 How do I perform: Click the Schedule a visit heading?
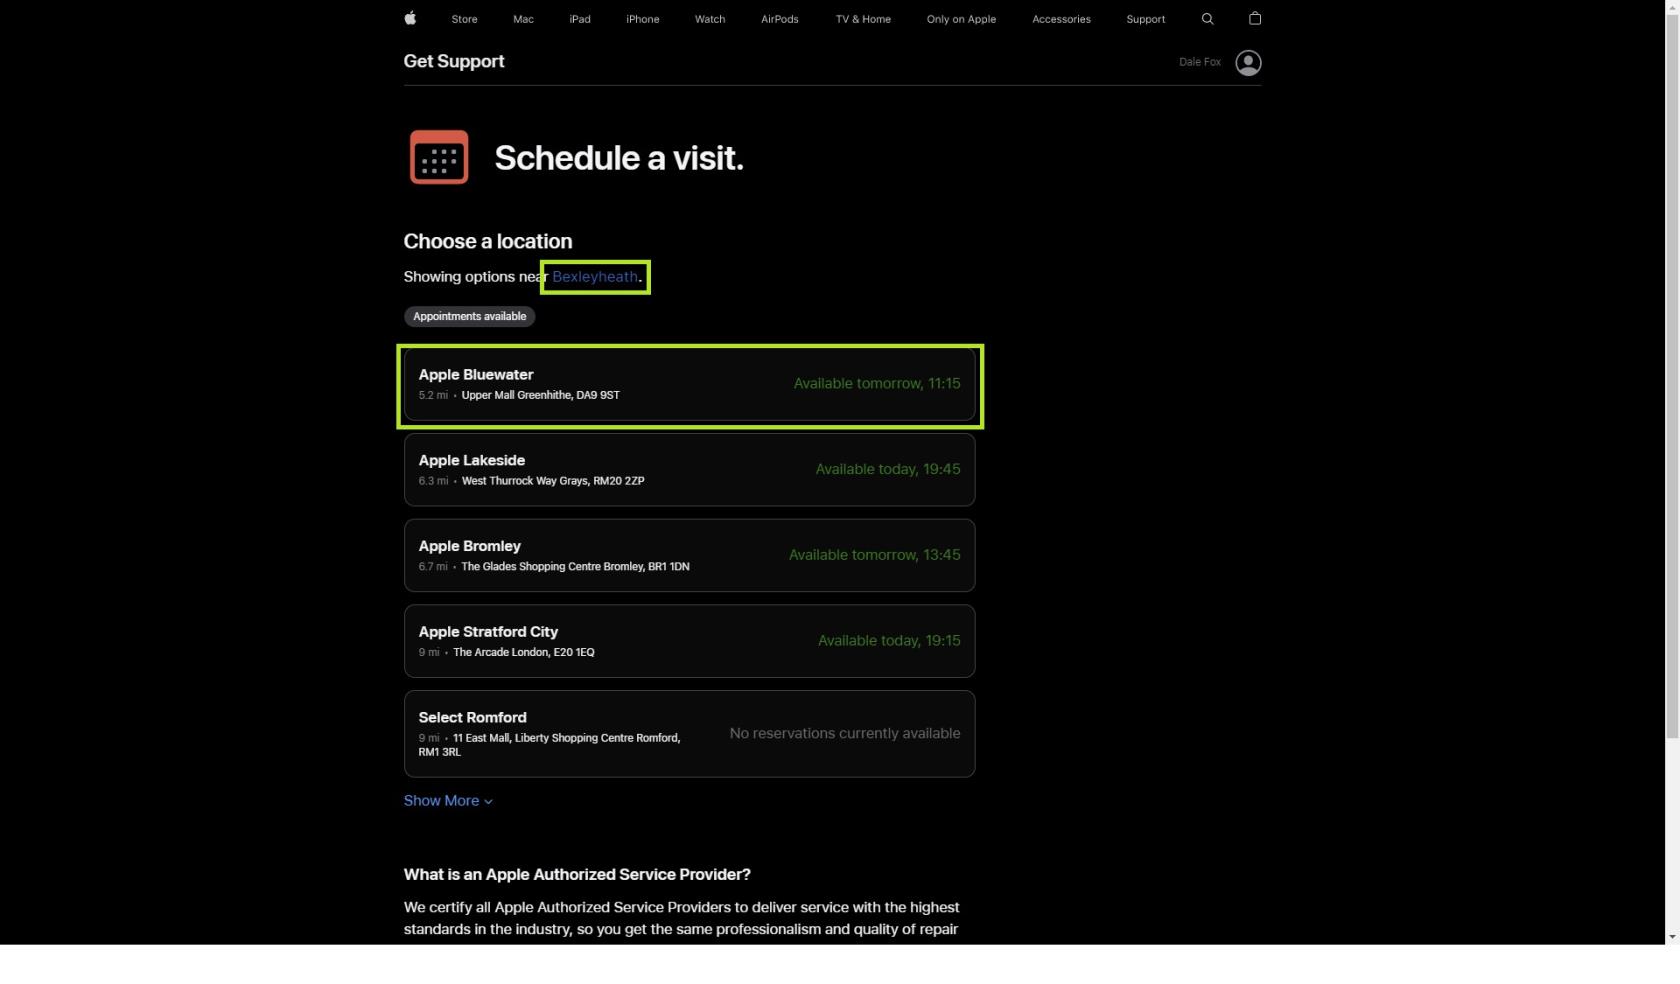(619, 158)
